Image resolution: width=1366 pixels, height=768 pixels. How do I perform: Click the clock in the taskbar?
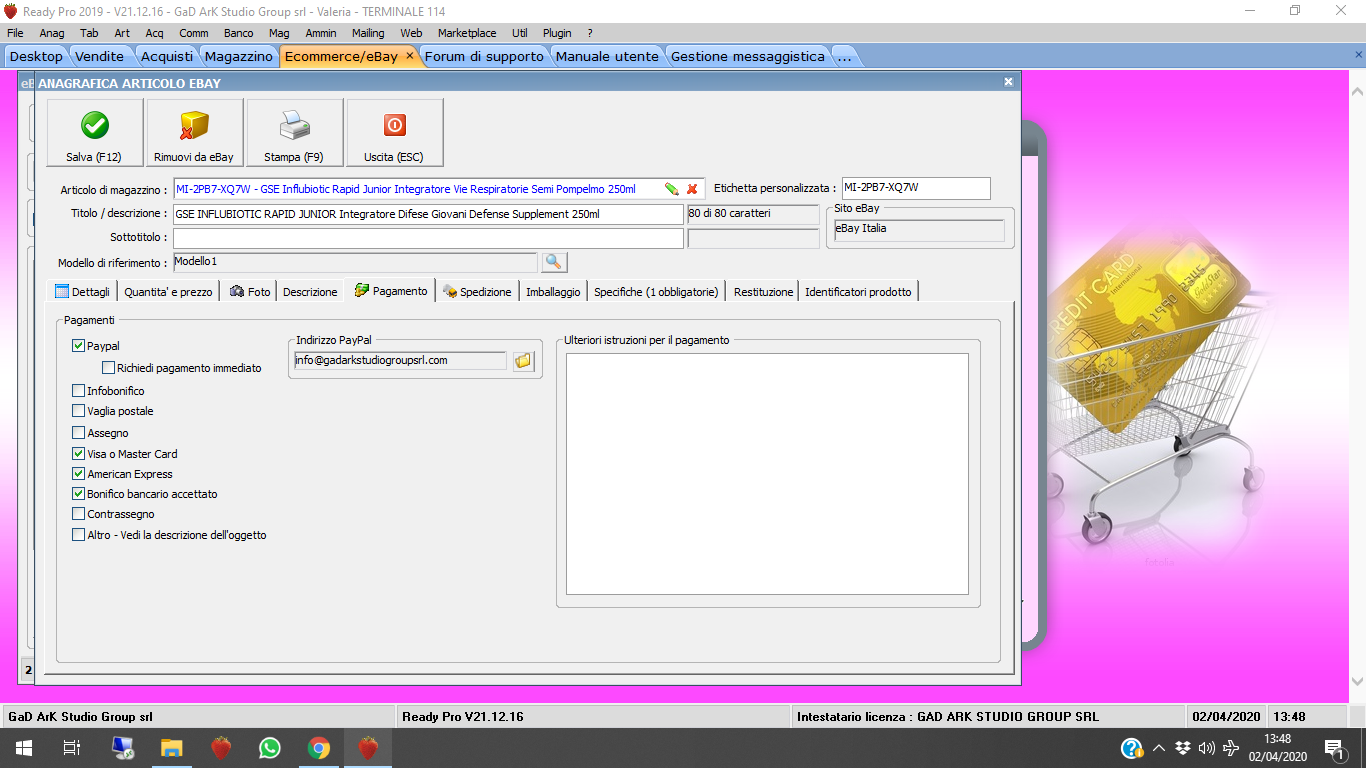(1277, 748)
